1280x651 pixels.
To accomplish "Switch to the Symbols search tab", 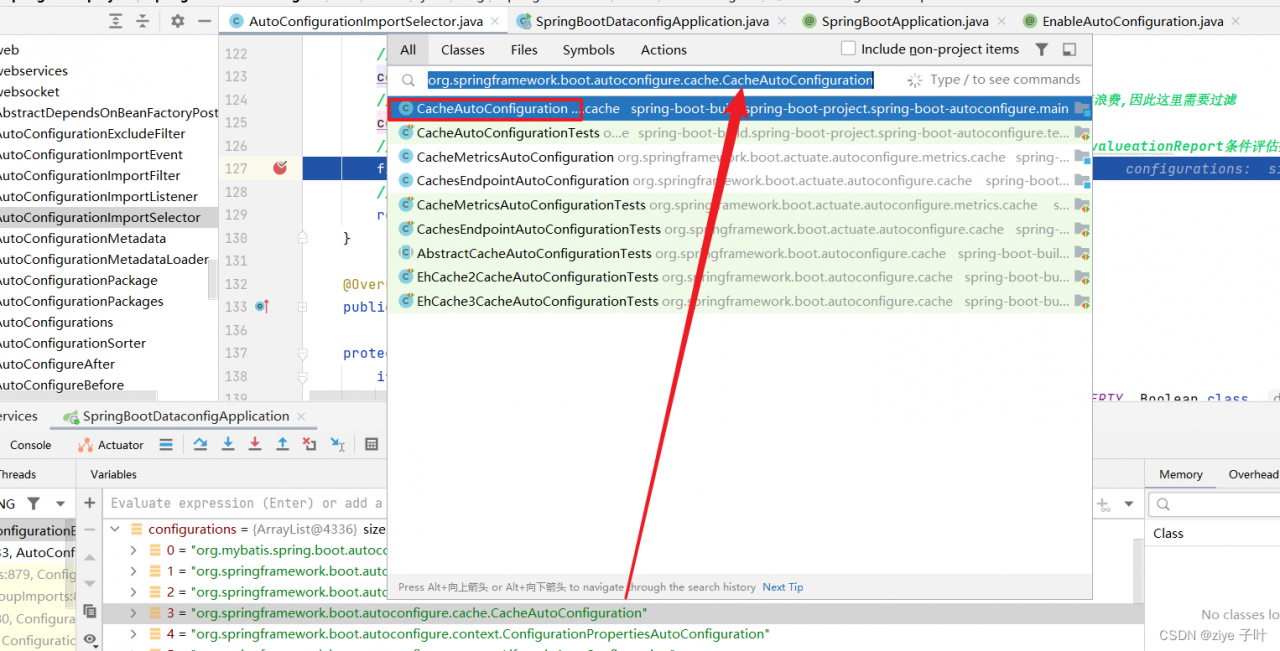I will tap(589, 50).
